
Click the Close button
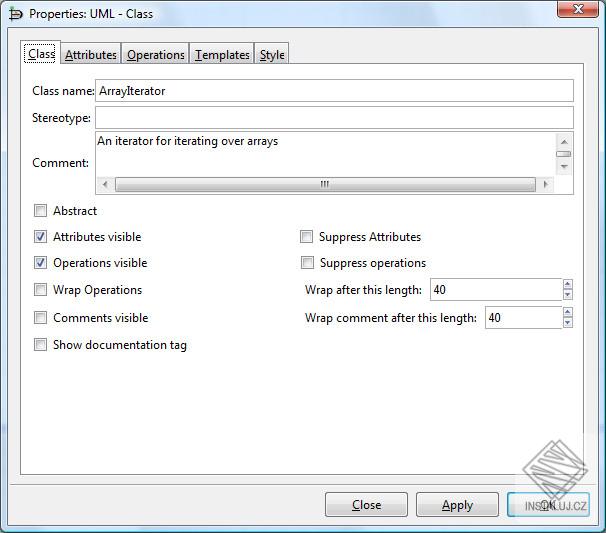tap(366, 504)
